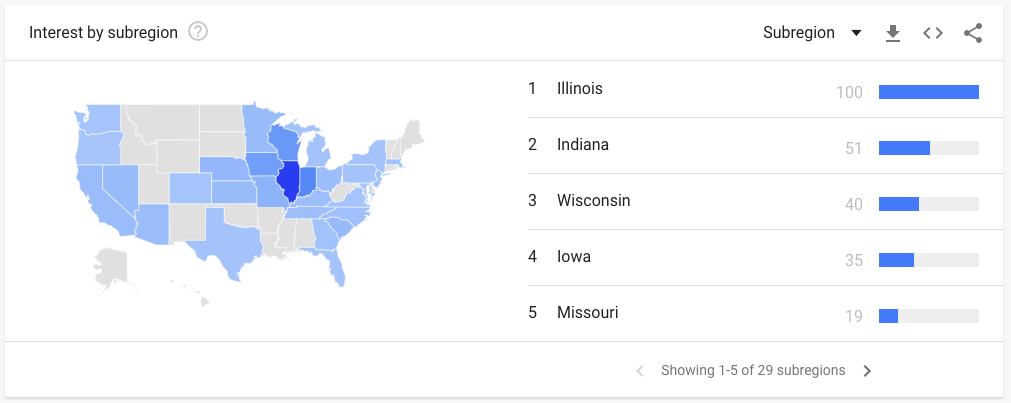Download subregion data as CSV

[892, 33]
